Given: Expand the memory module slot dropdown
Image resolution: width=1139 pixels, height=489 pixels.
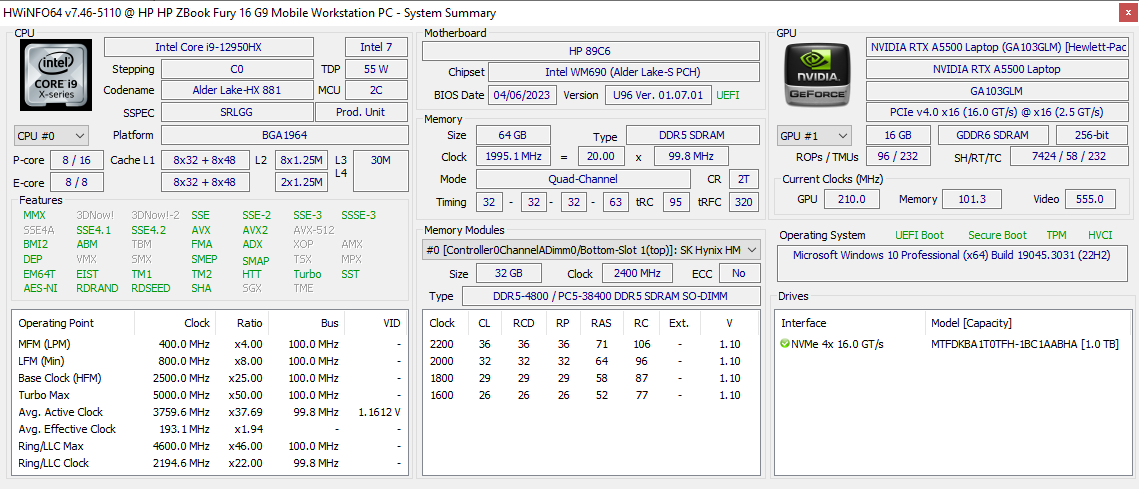Looking at the screenshot, I should coord(591,250).
